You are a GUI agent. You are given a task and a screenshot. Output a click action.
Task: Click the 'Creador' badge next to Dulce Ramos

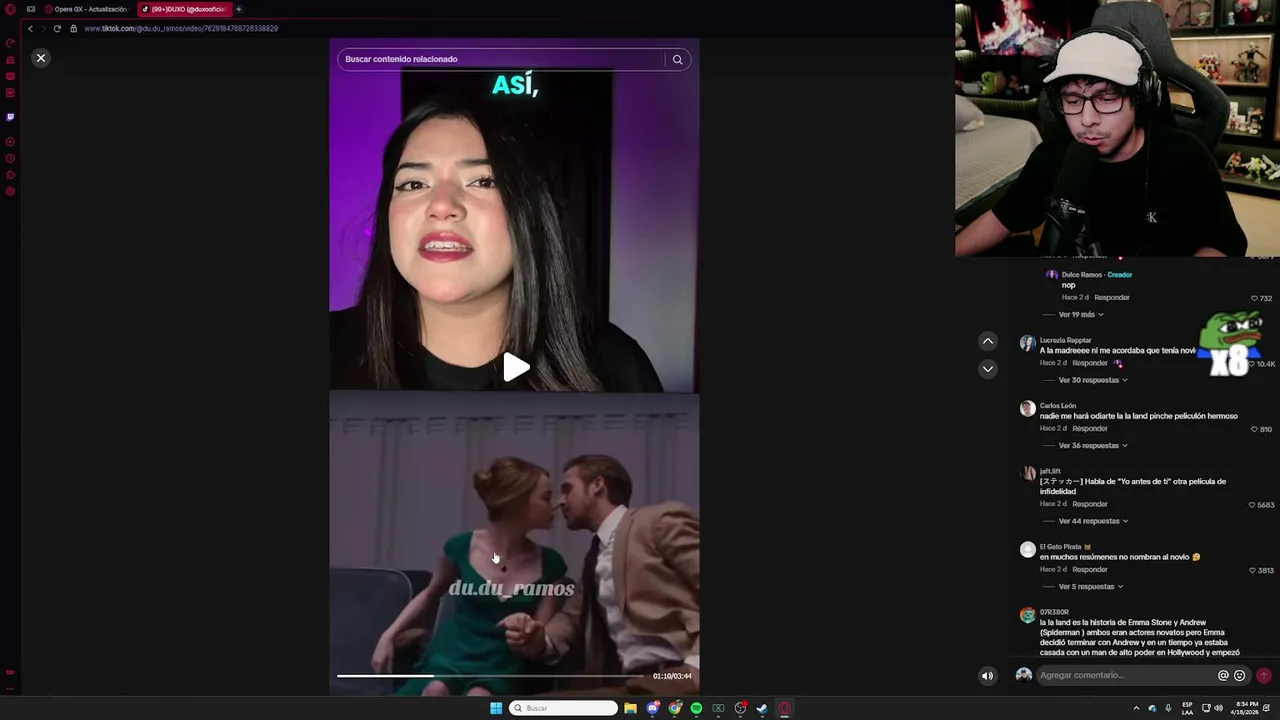coord(1120,275)
